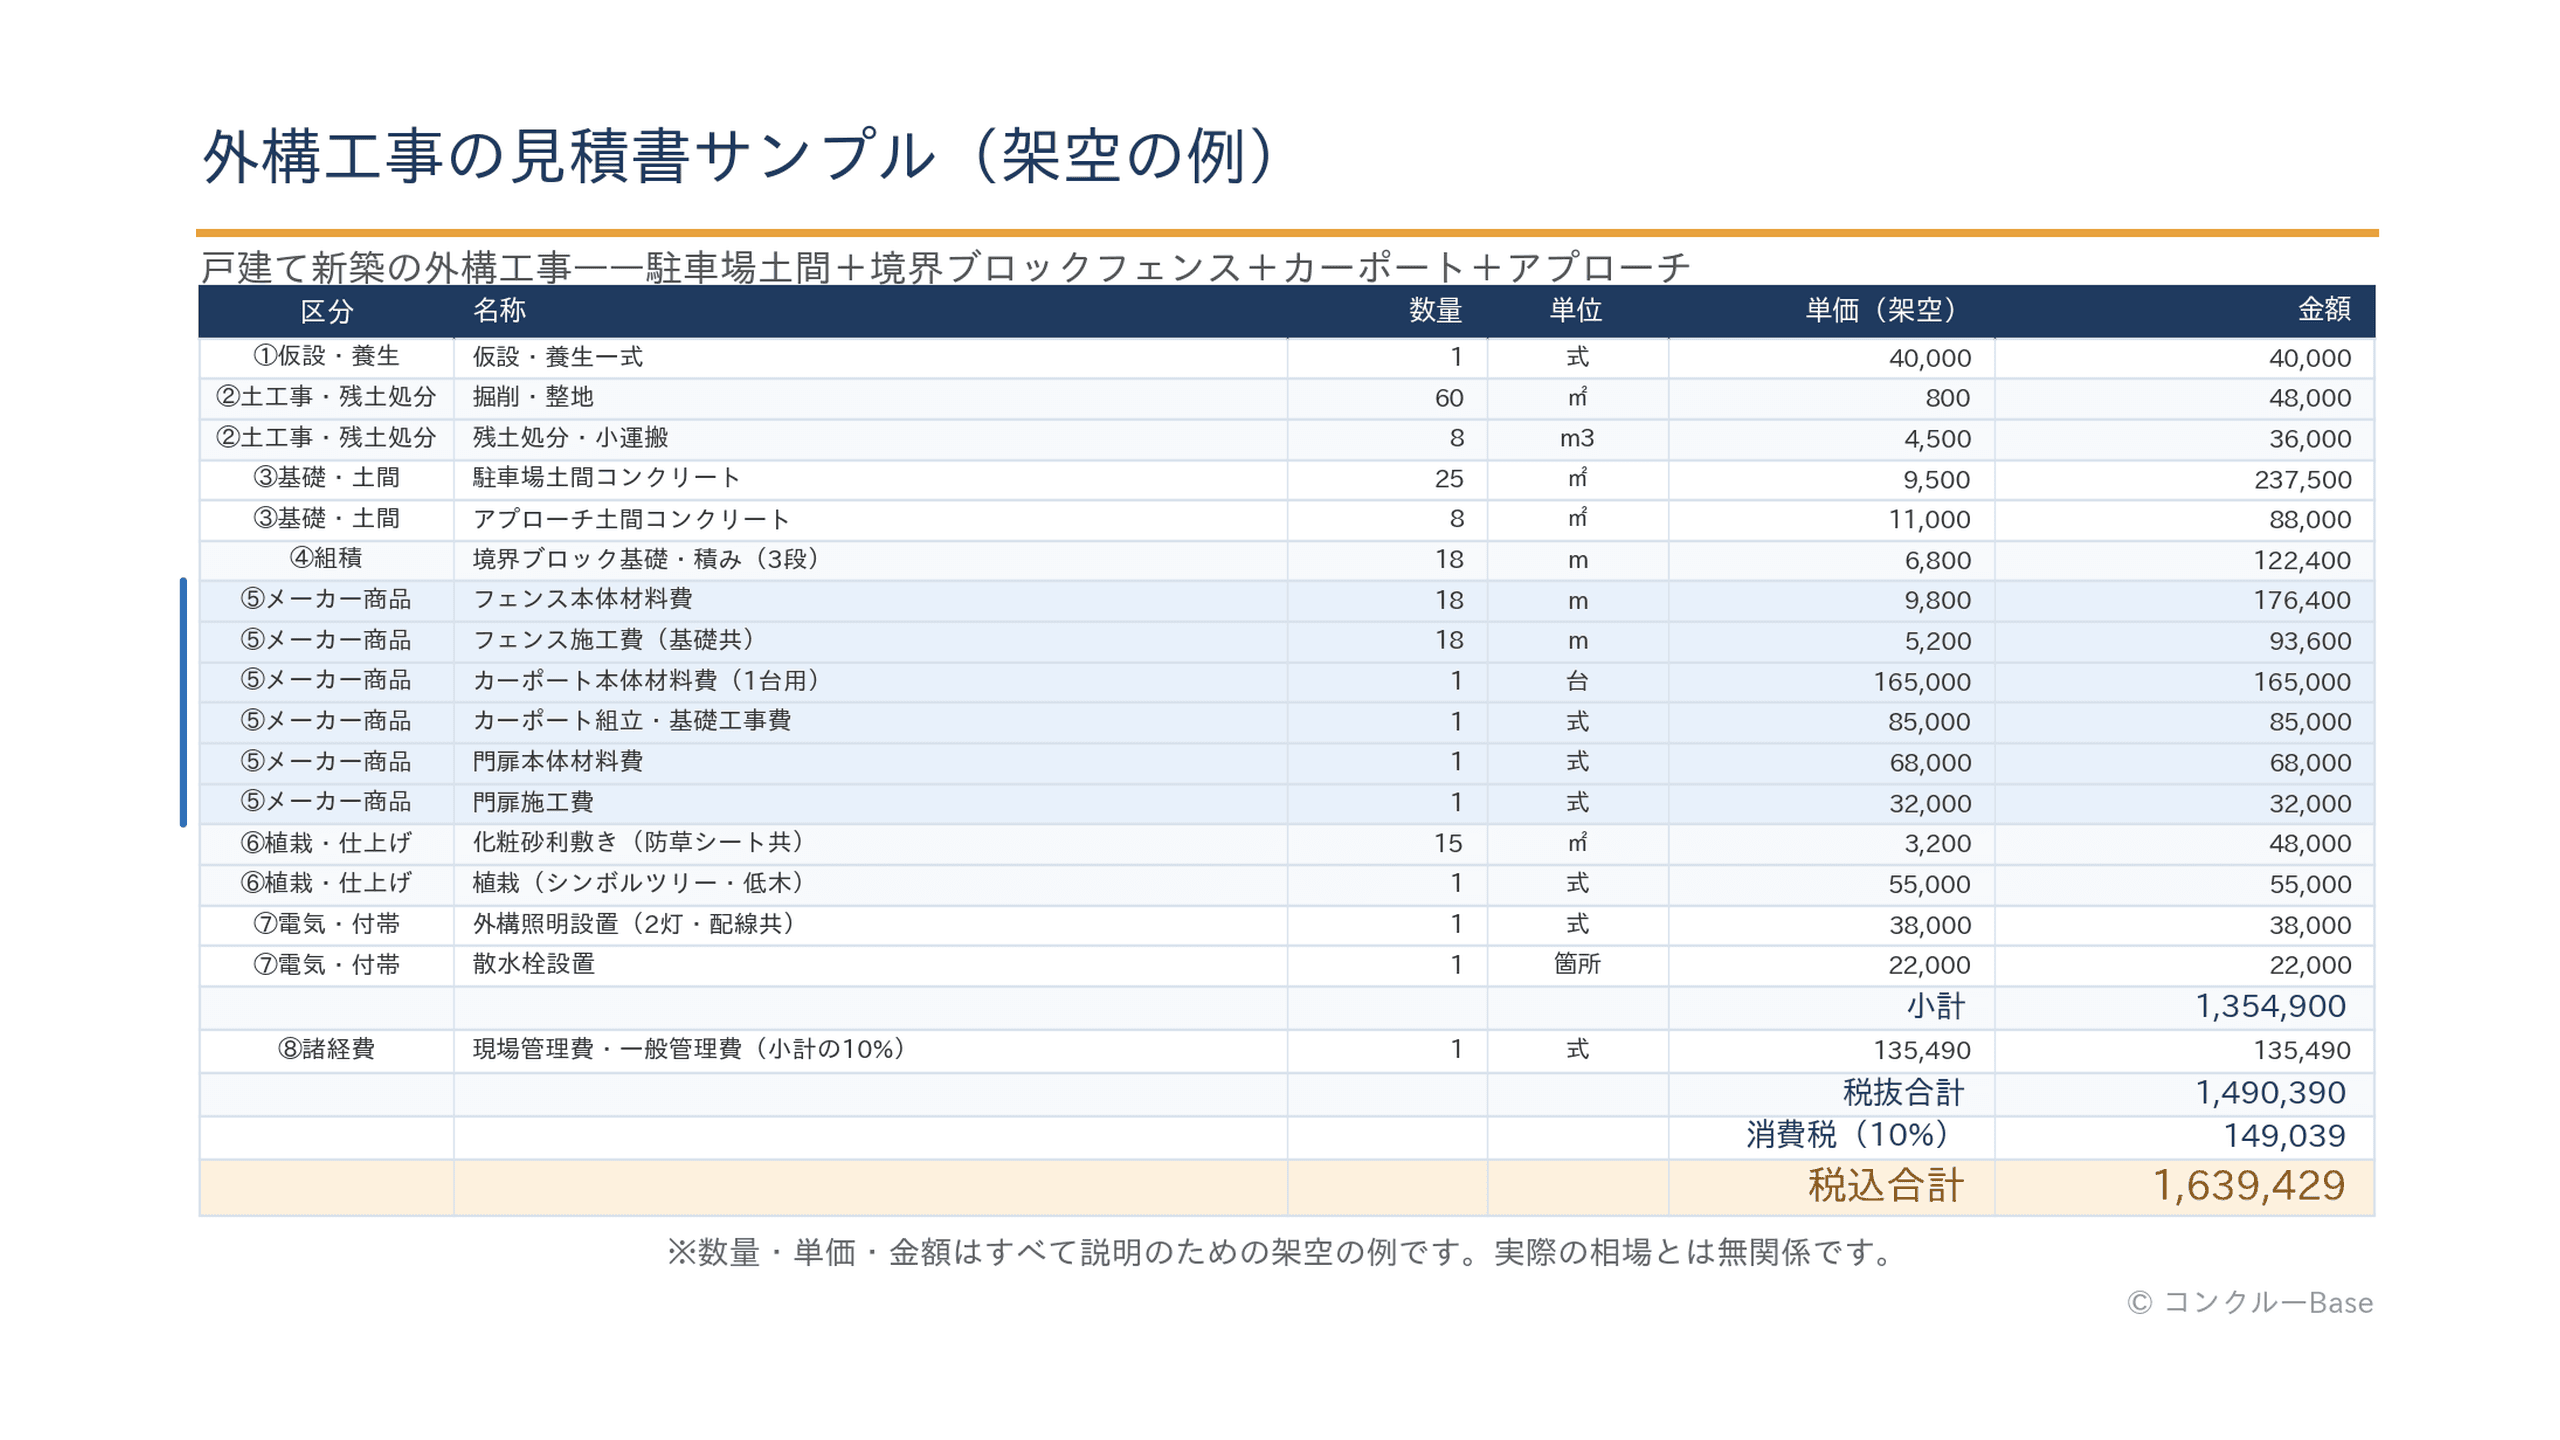Click the 台 unit cell

(x=1576, y=682)
